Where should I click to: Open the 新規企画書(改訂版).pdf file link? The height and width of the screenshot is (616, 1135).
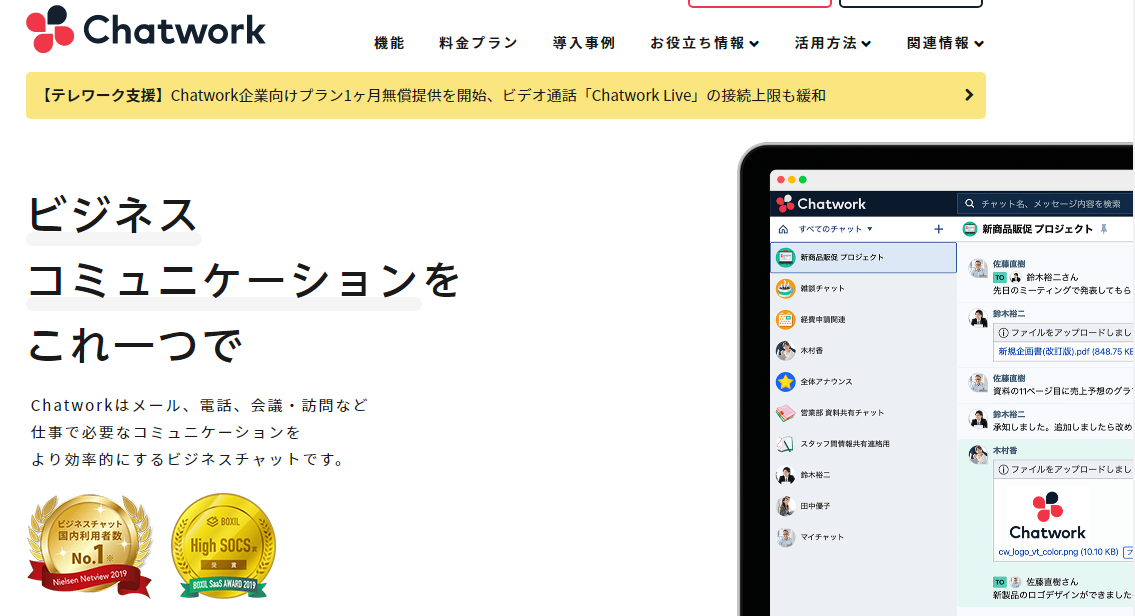tap(1066, 352)
